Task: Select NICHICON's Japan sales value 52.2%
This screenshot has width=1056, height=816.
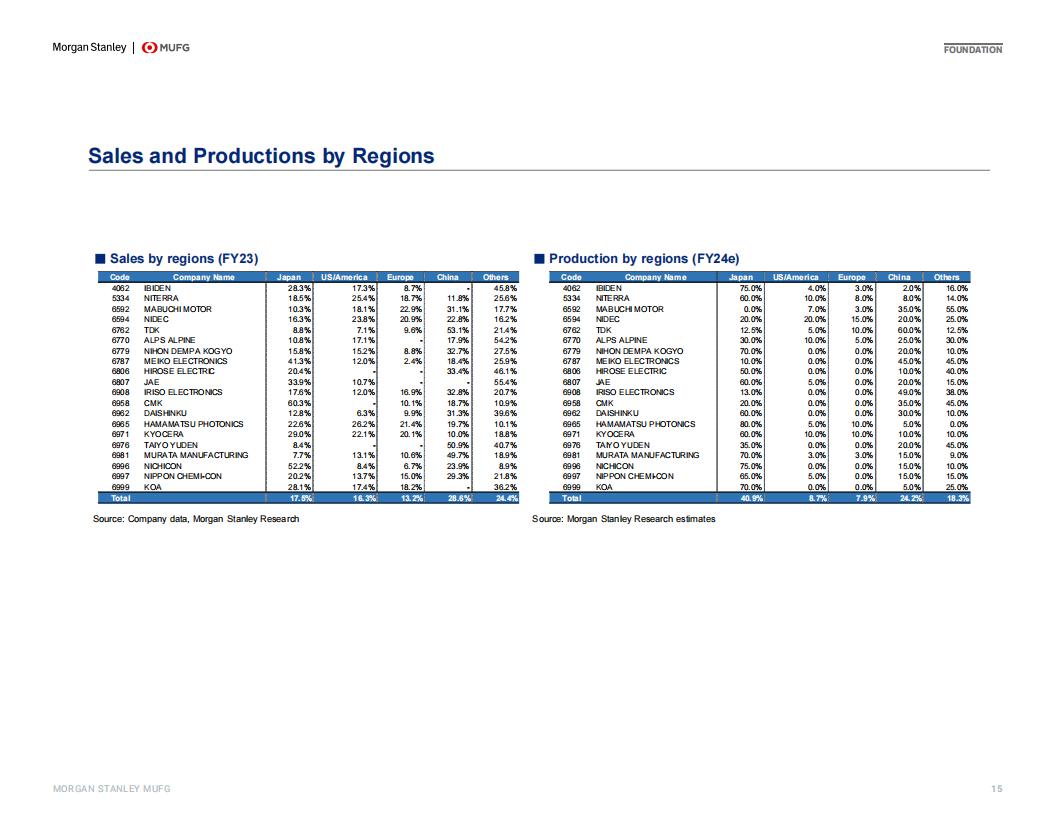Action: [x=299, y=466]
